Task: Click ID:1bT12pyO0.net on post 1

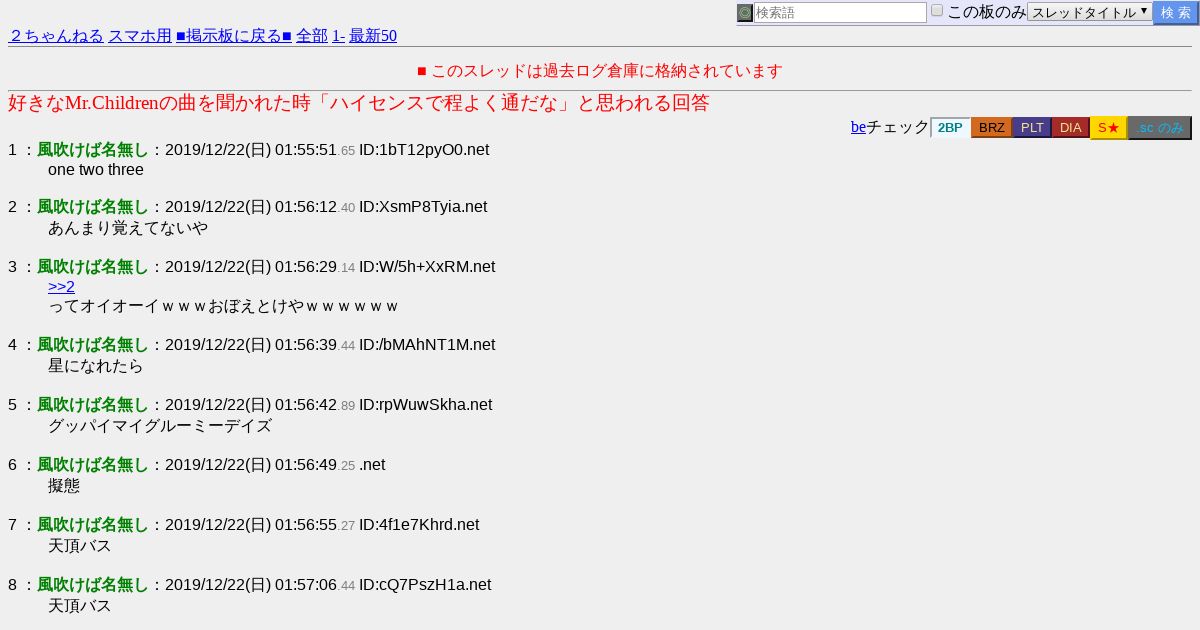Action: (x=424, y=150)
